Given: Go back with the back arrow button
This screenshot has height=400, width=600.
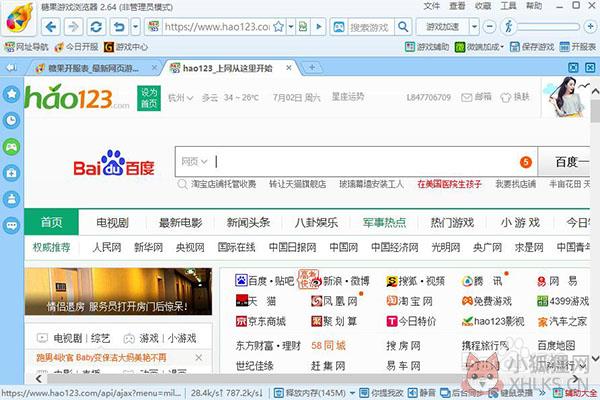Looking at the screenshot, I should (51, 27).
